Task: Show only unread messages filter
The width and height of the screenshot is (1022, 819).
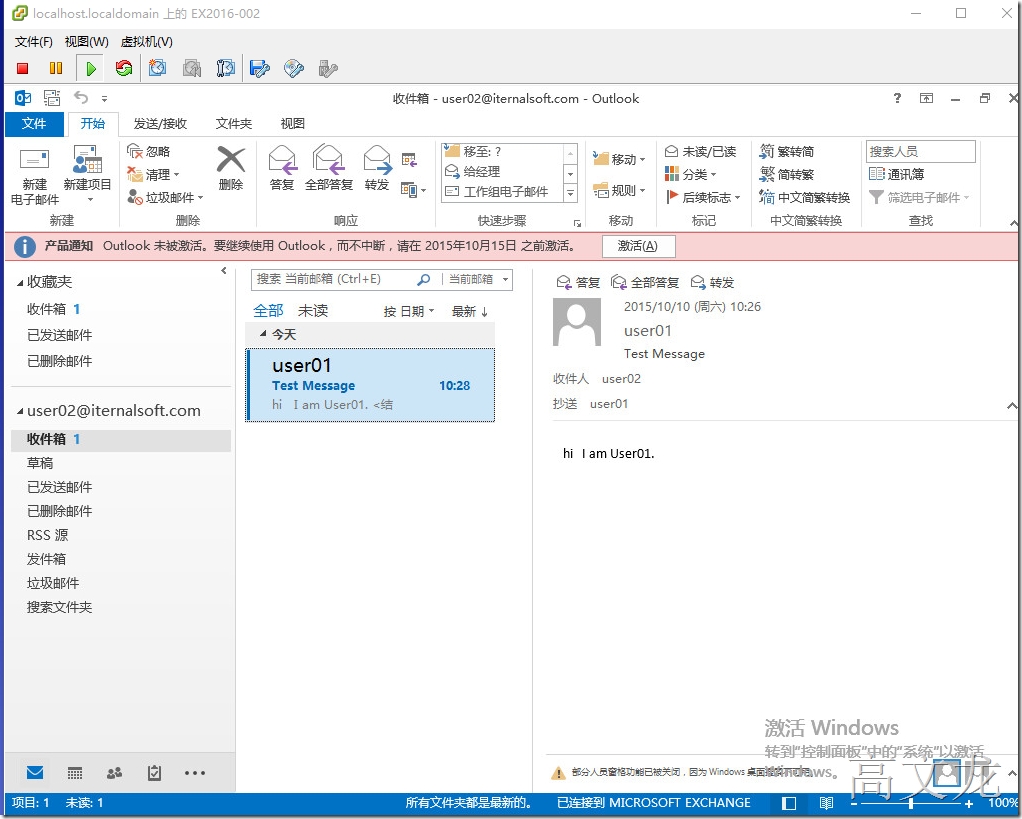Action: coord(313,311)
